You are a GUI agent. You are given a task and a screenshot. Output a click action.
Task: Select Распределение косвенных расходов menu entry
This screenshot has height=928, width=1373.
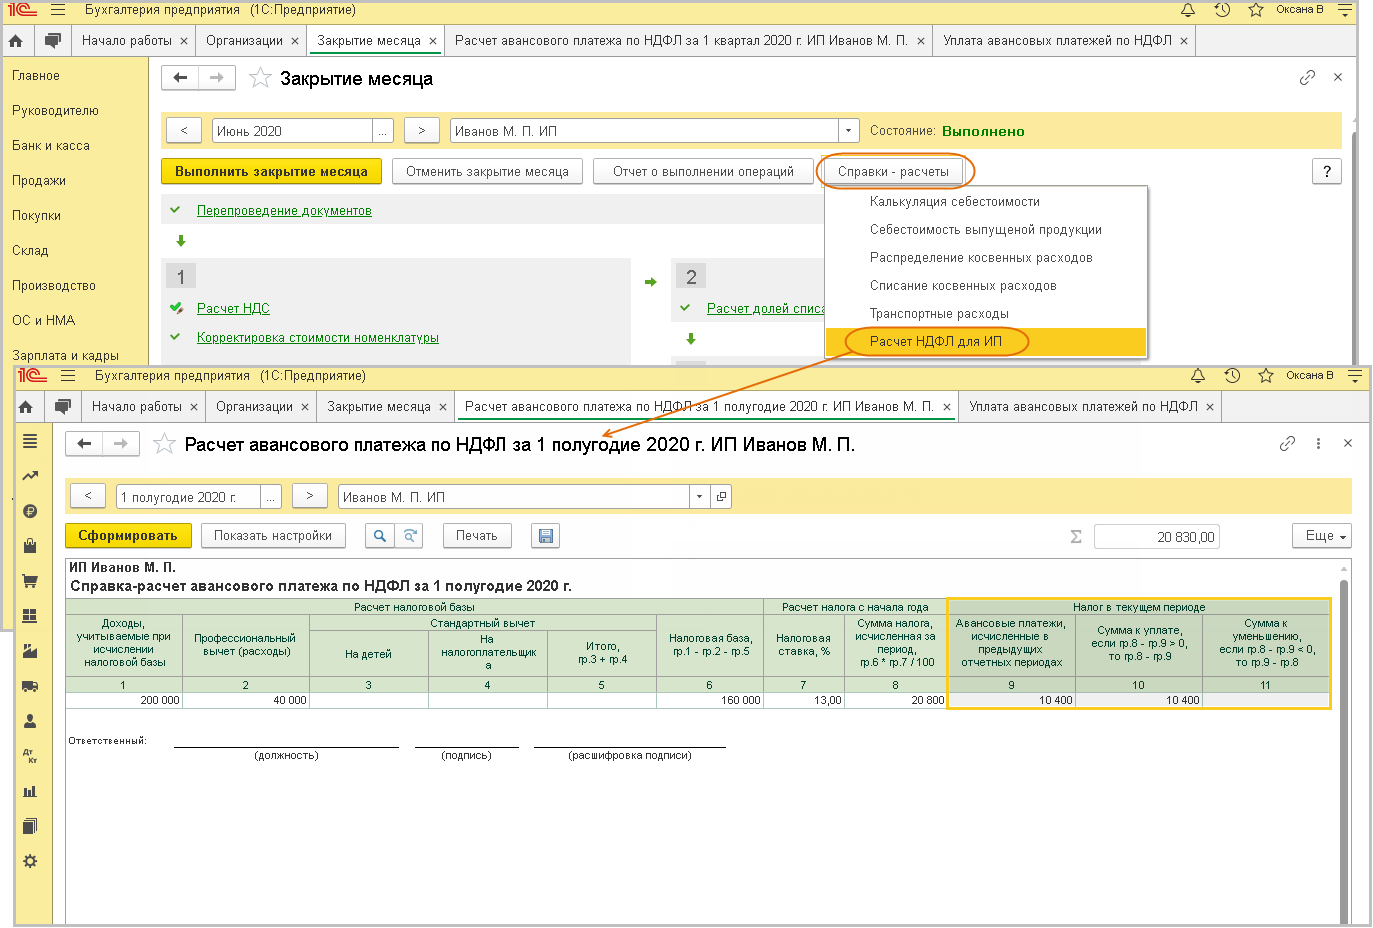coord(986,258)
